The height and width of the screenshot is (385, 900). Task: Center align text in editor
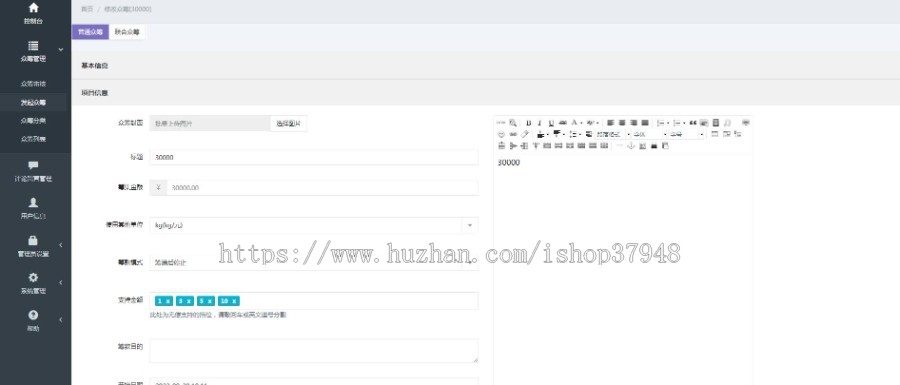[622, 123]
